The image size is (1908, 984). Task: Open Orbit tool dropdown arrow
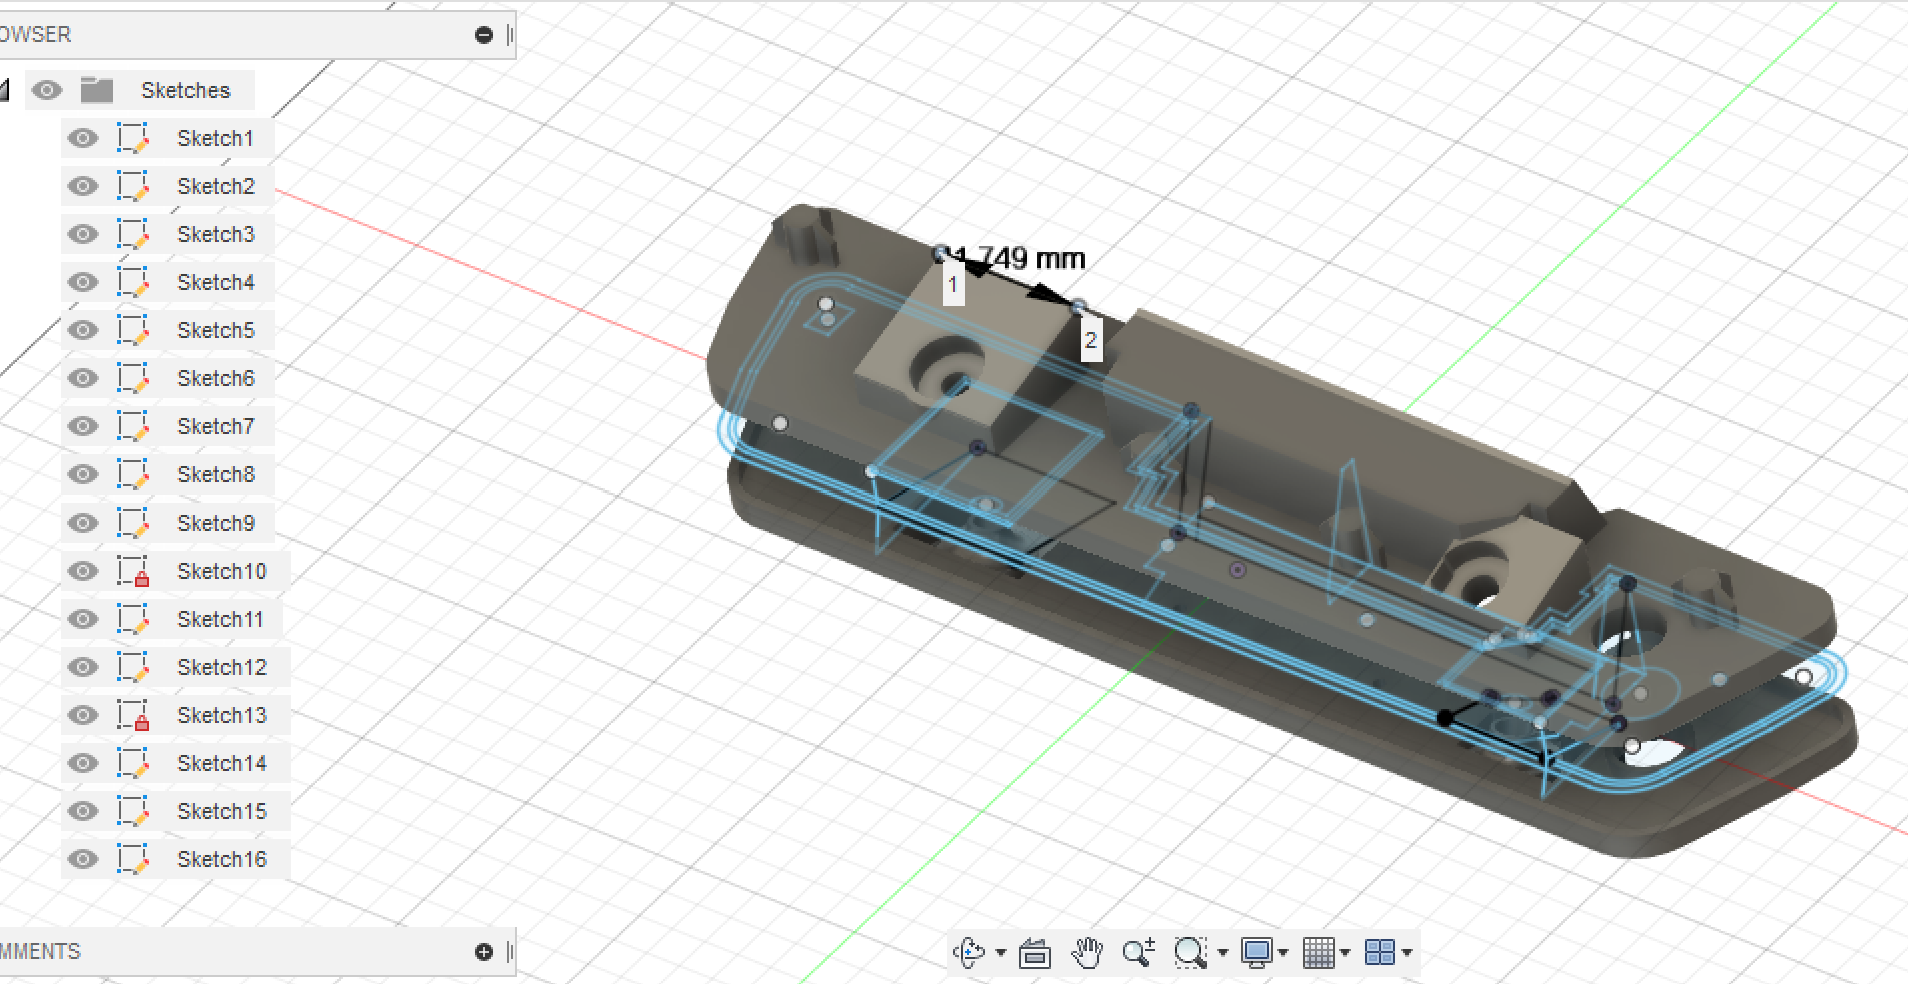[1001, 953]
